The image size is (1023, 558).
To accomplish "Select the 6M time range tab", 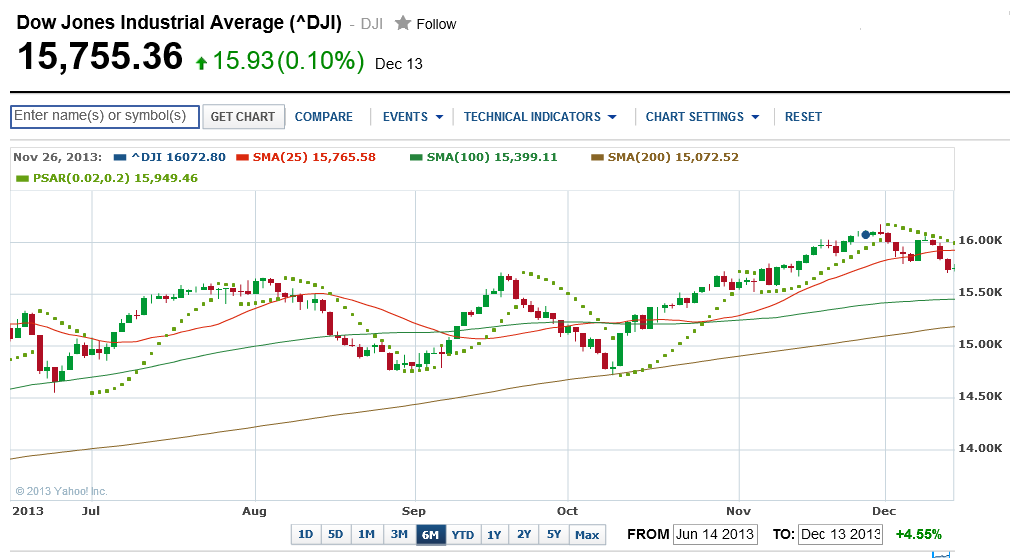I will point(431,535).
